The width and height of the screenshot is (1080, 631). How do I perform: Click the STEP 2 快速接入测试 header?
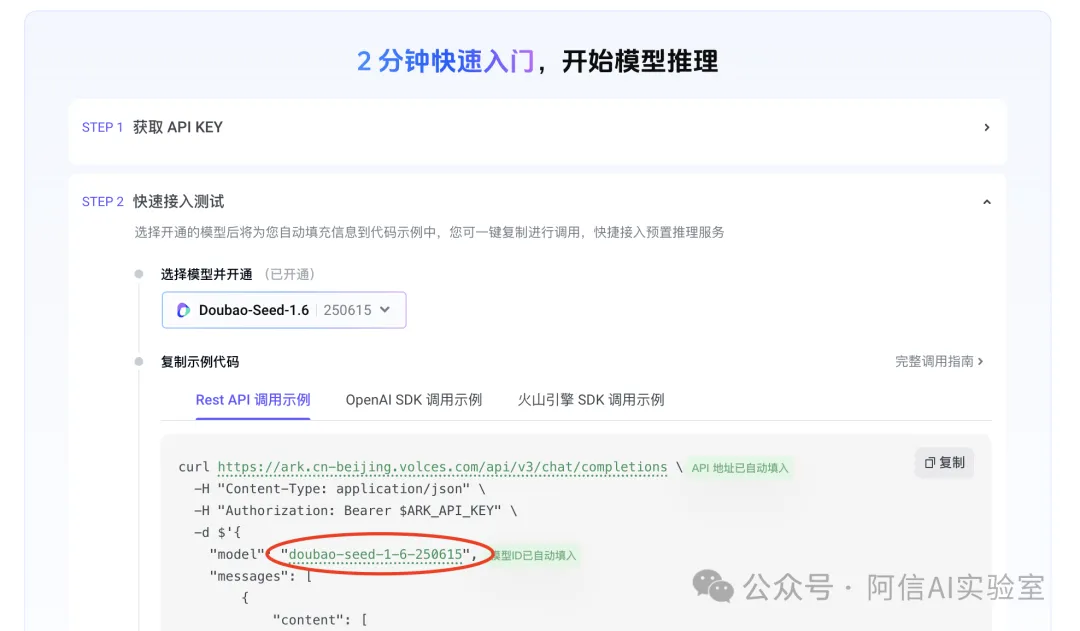click(153, 202)
